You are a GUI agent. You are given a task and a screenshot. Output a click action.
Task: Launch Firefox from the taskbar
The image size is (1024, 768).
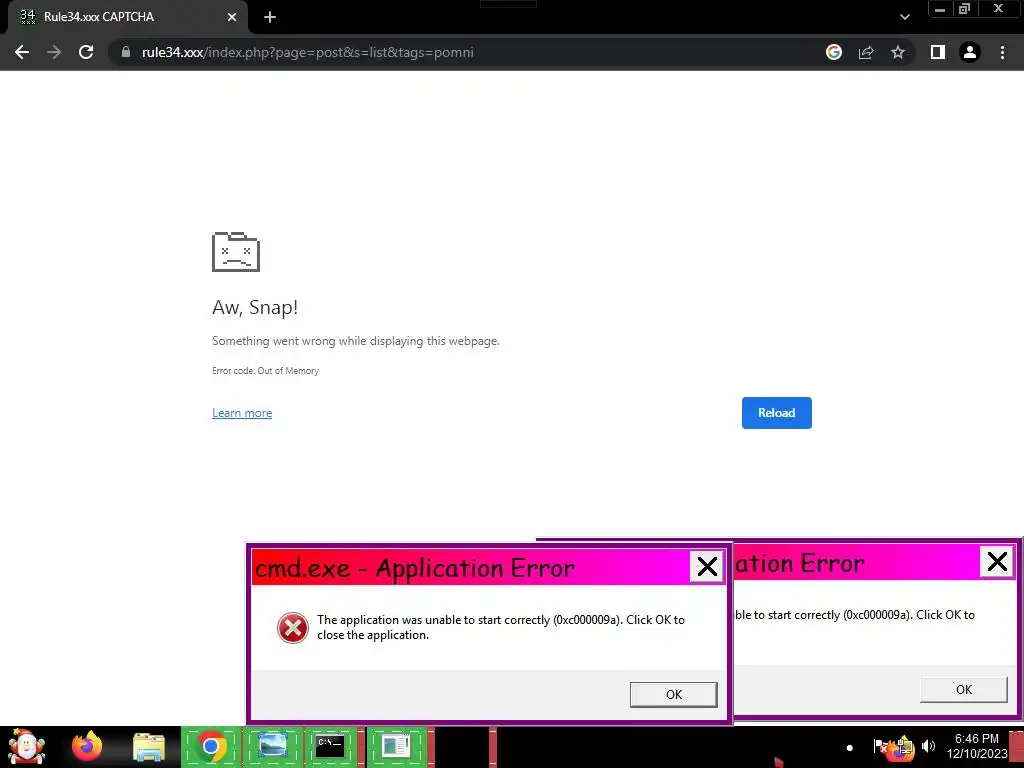pyautogui.click(x=87, y=746)
